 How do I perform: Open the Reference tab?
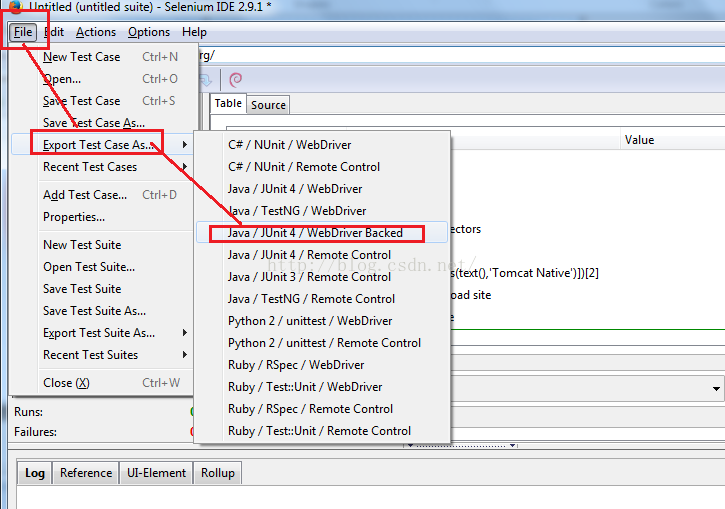click(x=86, y=473)
